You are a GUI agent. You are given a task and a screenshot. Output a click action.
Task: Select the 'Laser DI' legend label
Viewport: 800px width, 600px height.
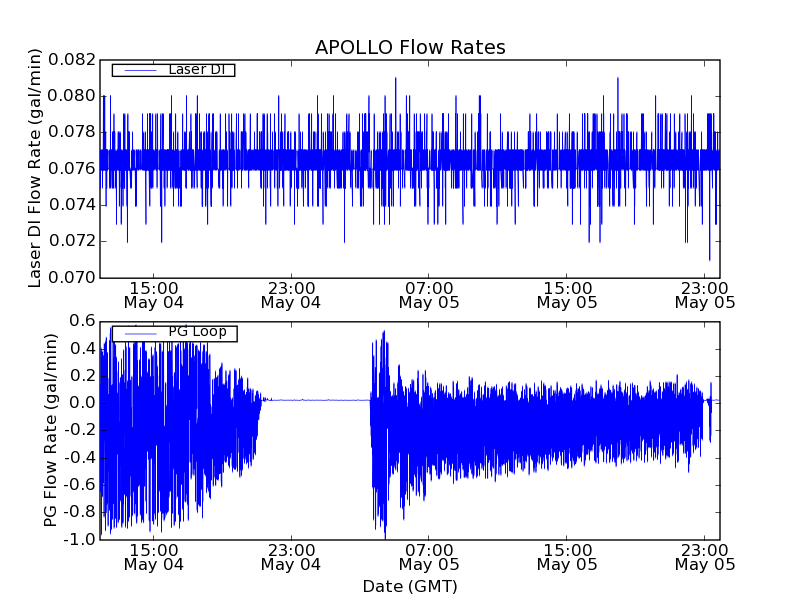196,70
